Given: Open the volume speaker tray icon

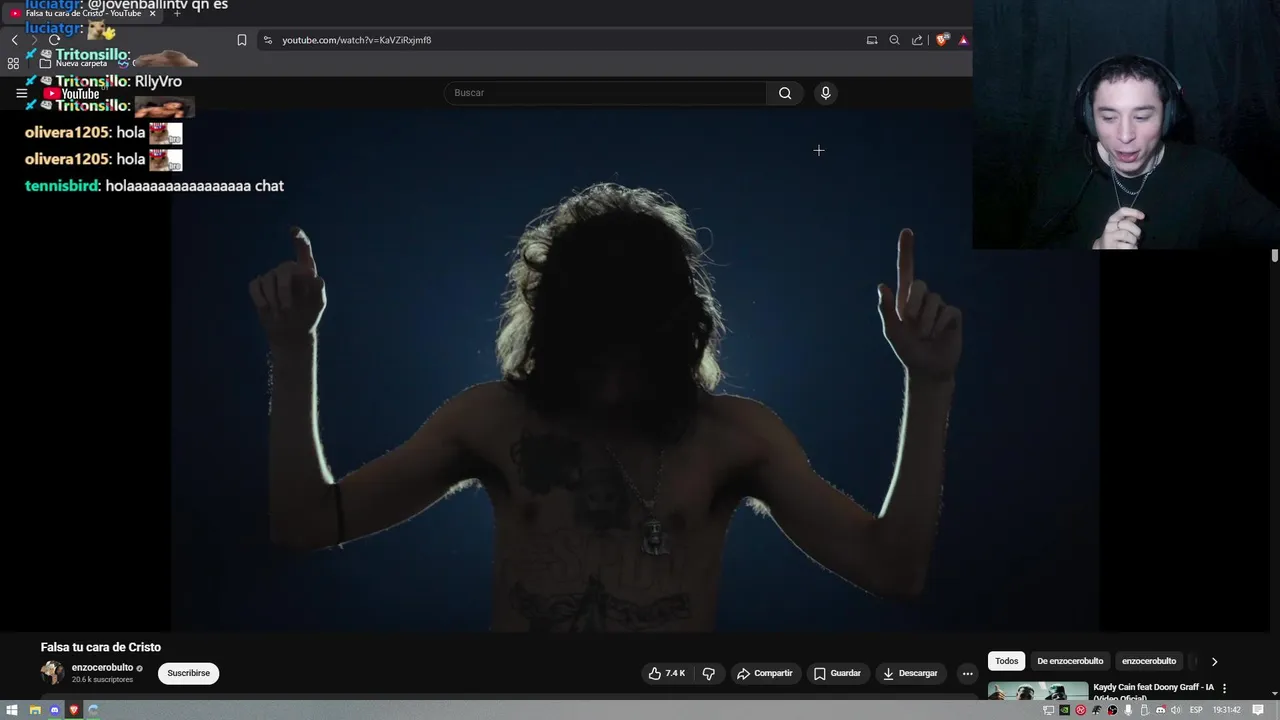Looking at the screenshot, I should pyautogui.click(x=1175, y=710).
